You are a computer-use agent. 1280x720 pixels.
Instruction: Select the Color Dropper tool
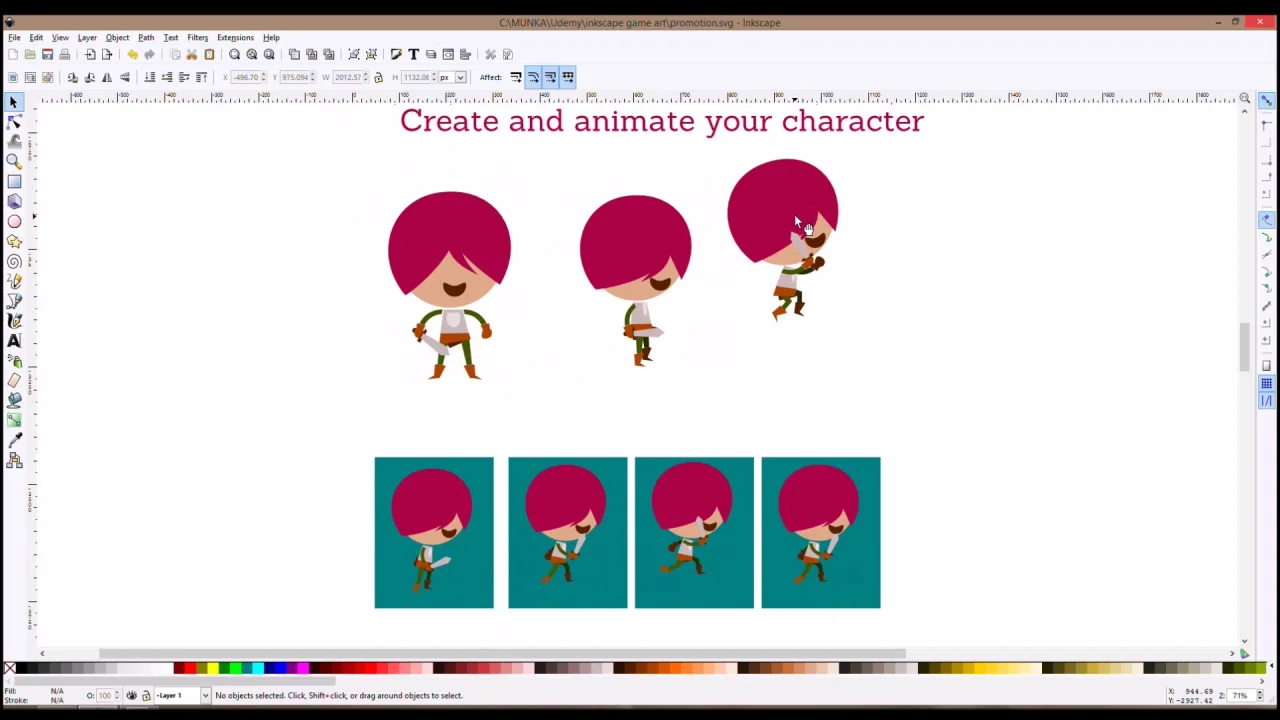[x=14, y=441]
